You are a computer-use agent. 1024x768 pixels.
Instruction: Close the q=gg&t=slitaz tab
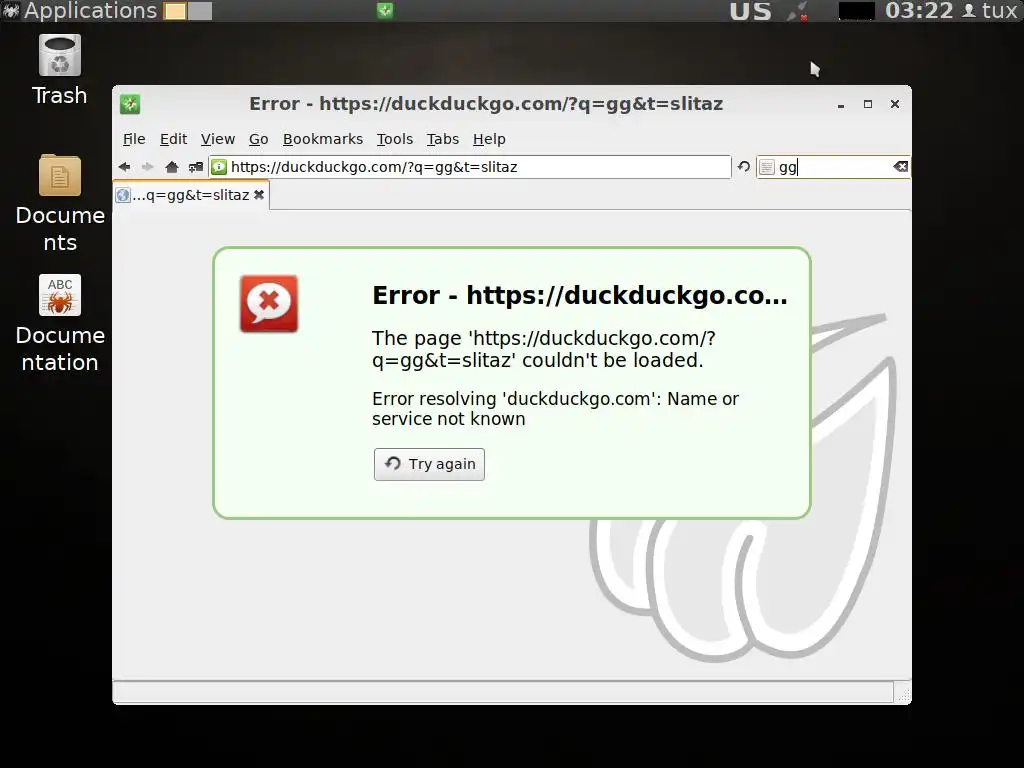(259, 195)
